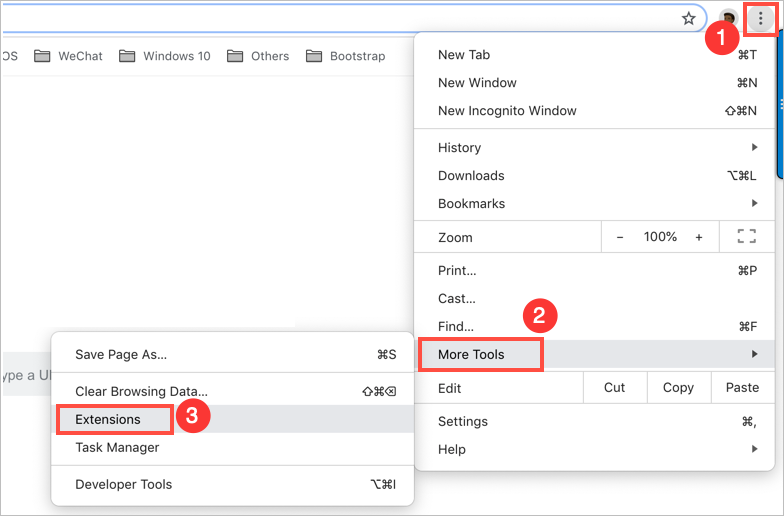Image resolution: width=784 pixels, height=516 pixels.
Task: Click the Paste button in Edit row
Action: pyautogui.click(x=742, y=387)
